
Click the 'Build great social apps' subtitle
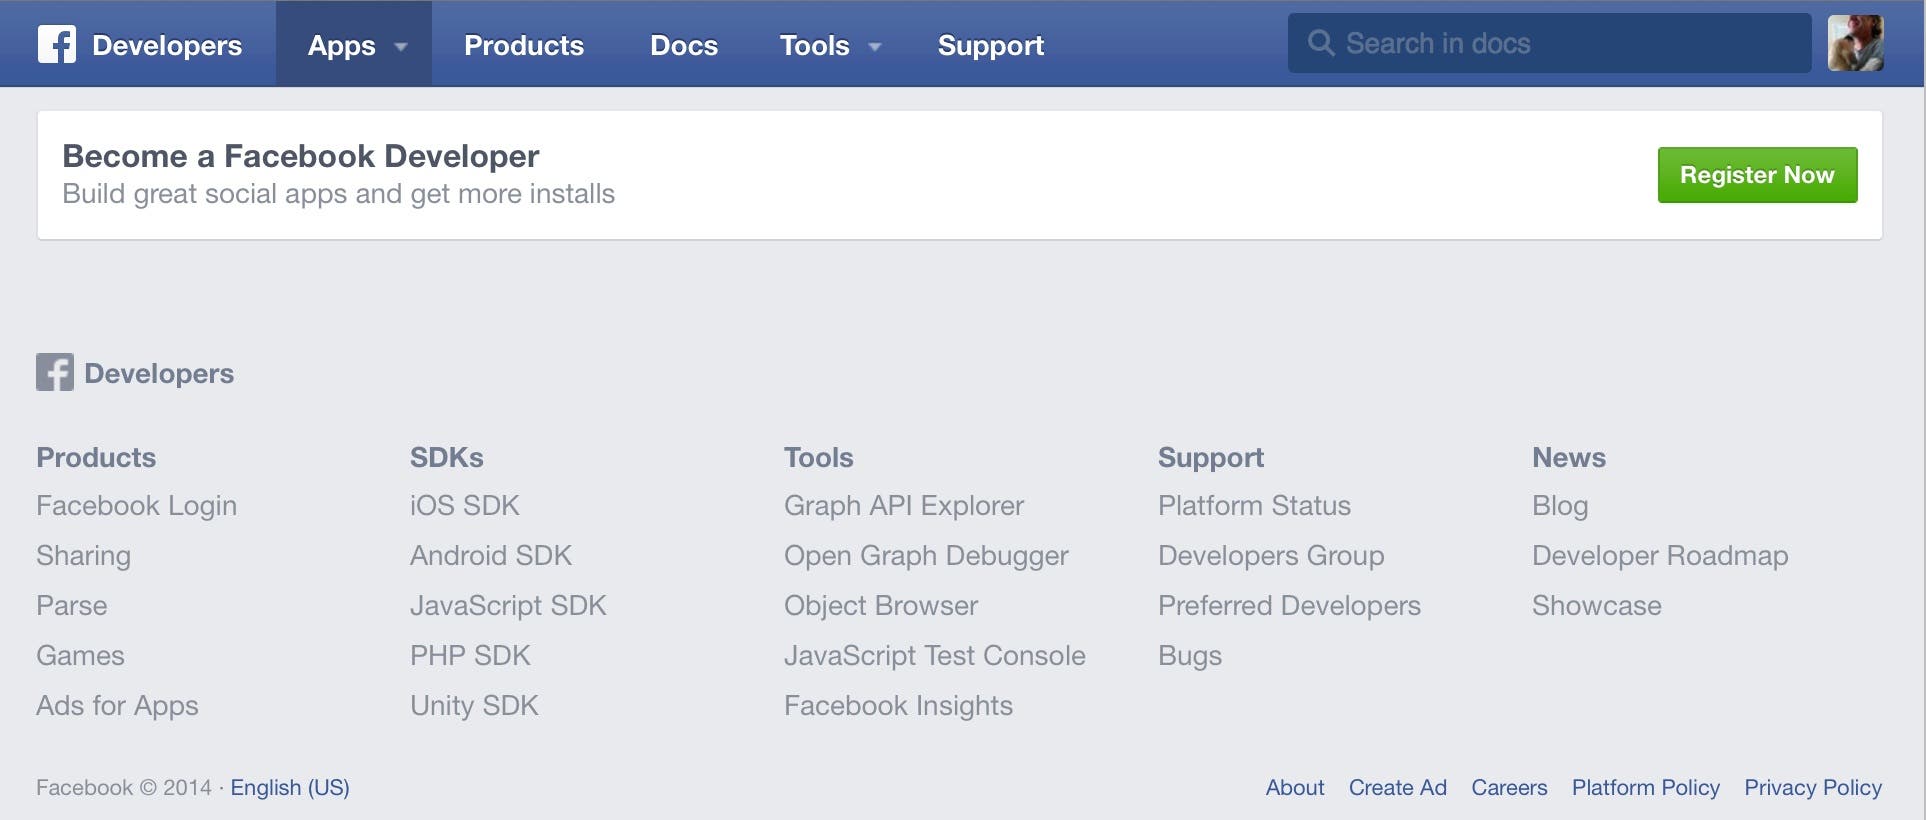pyautogui.click(x=339, y=194)
